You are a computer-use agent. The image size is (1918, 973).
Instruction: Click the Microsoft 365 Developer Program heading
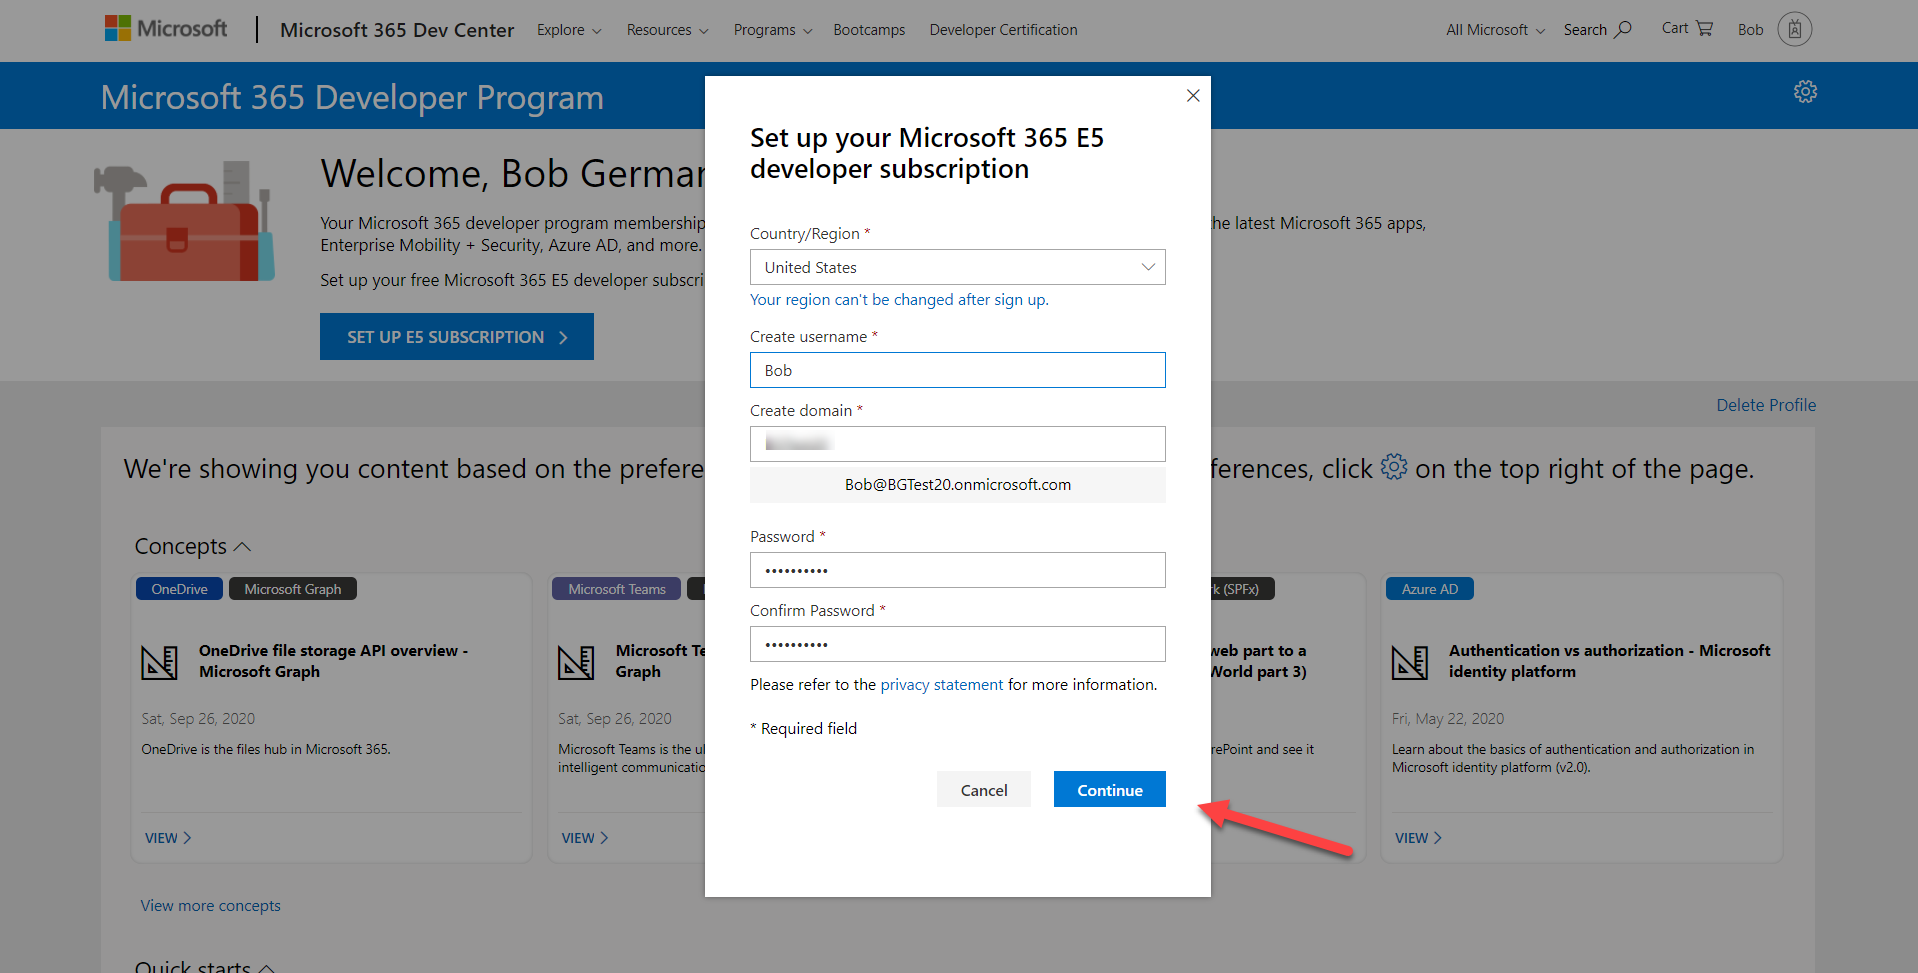[x=352, y=97]
